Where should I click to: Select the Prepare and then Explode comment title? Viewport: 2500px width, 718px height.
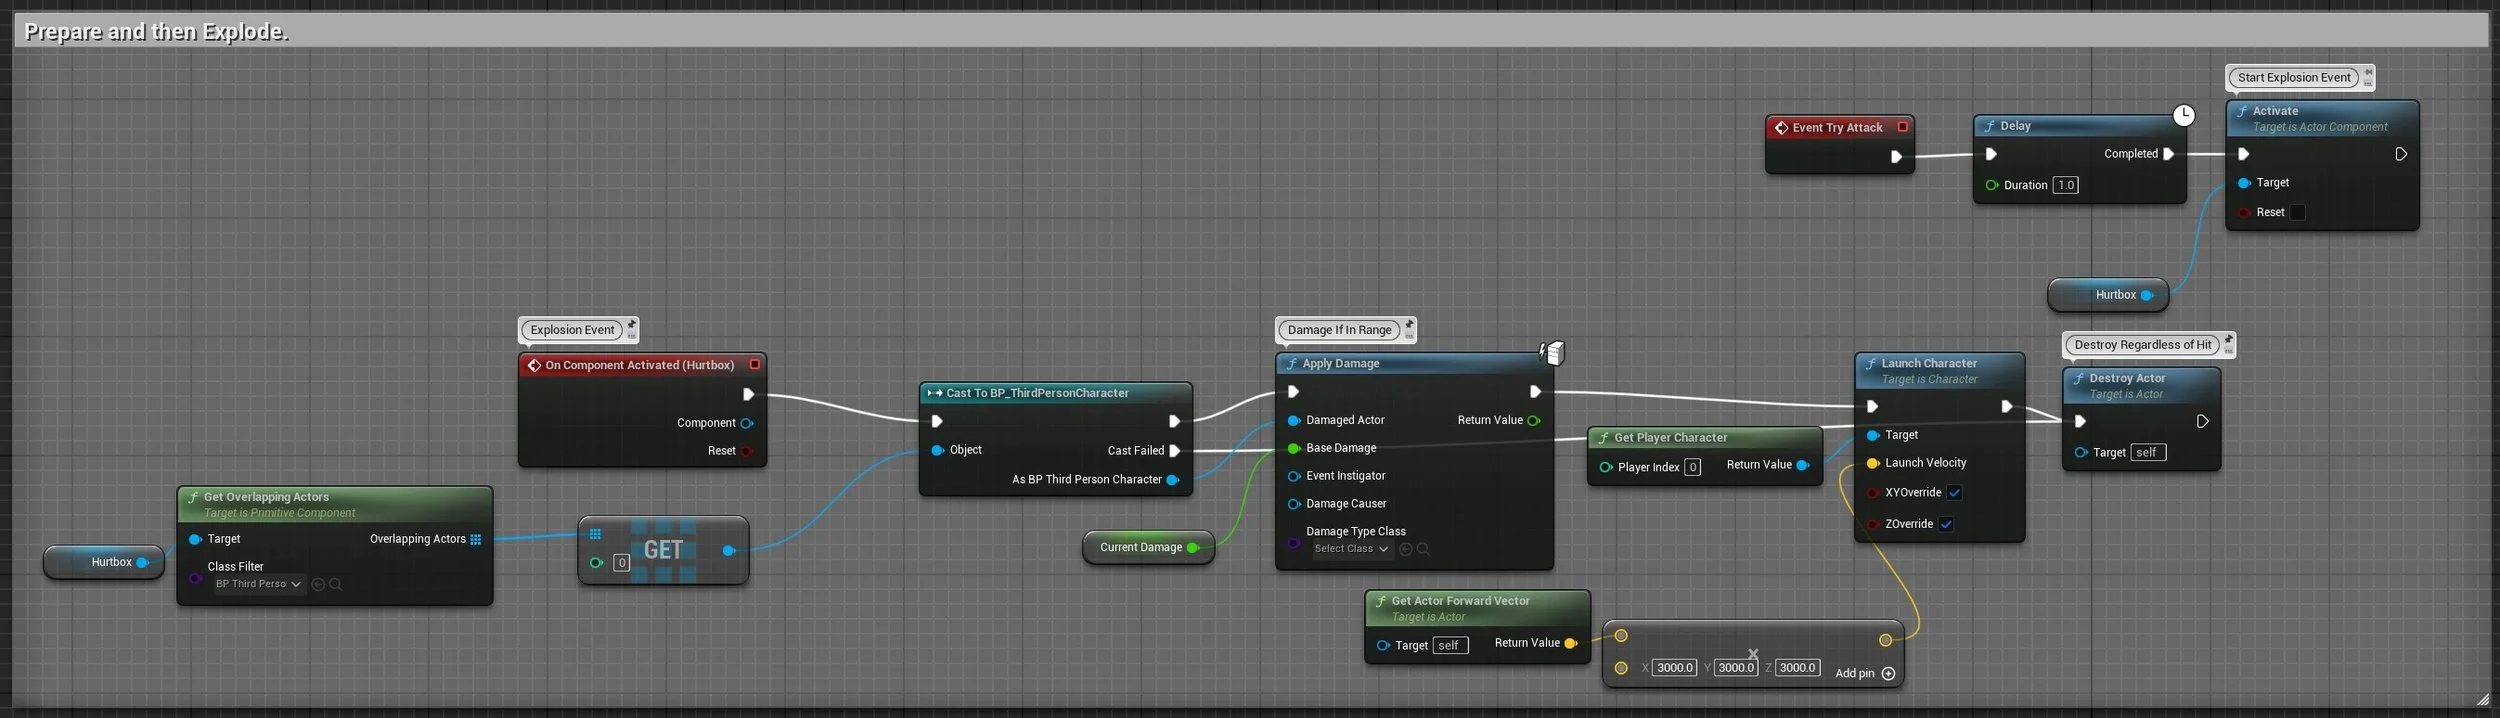click(156, 31)
